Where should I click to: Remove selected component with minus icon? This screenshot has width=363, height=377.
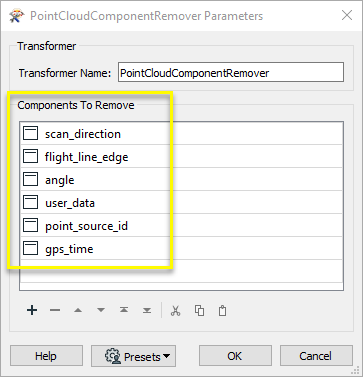click(55, 310)
